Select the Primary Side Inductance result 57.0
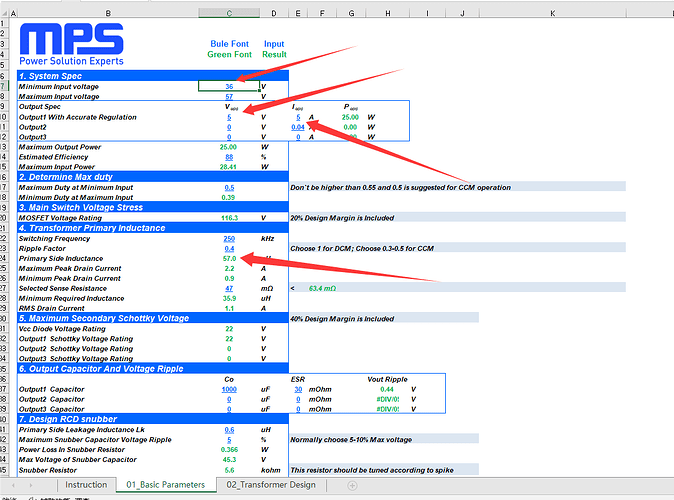The image size is (674, 500). click(229, 258)
